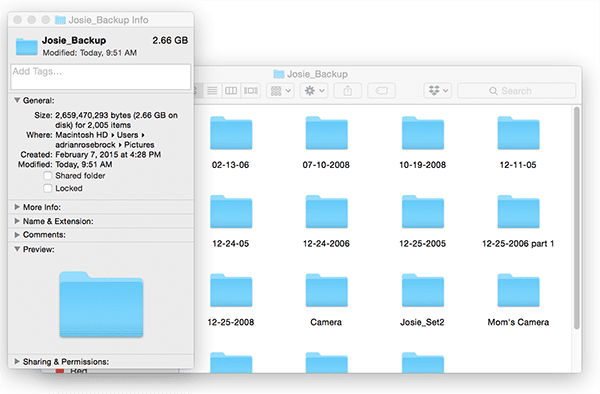Expand Sharing & Permissions section
This screenshot has height=394, width=600.
click(17, 361)
